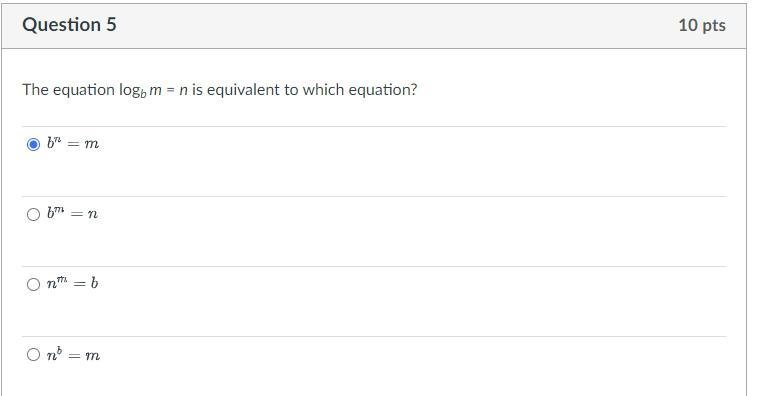Click the answer label nᵐ = b

pyautogui.click(x=73, y=283)
